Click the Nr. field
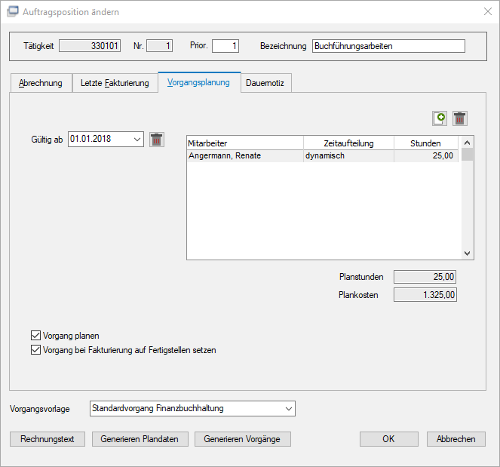Viewport: 500px width, 467px height. 159,46
